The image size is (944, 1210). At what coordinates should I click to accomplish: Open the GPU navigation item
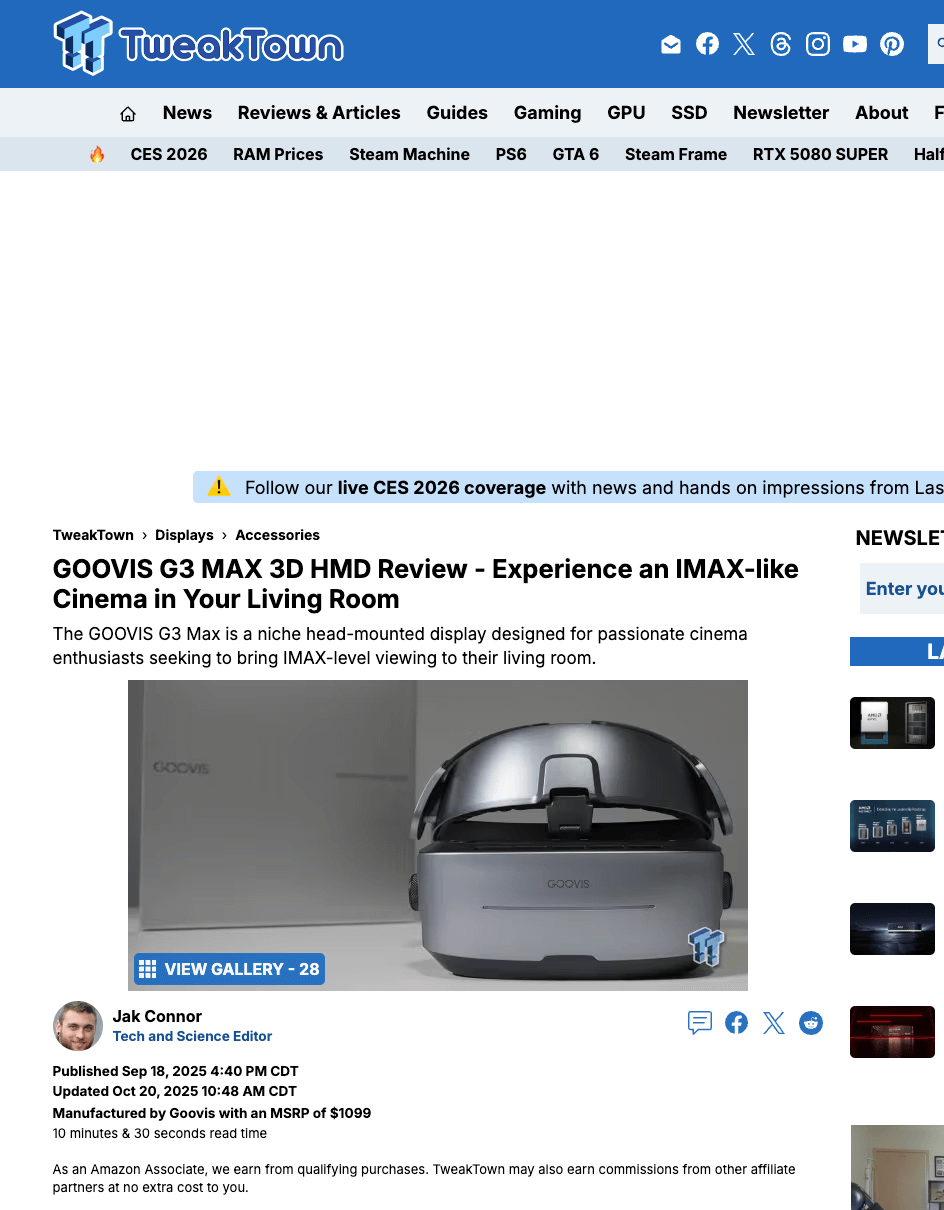tap(626, 113)
